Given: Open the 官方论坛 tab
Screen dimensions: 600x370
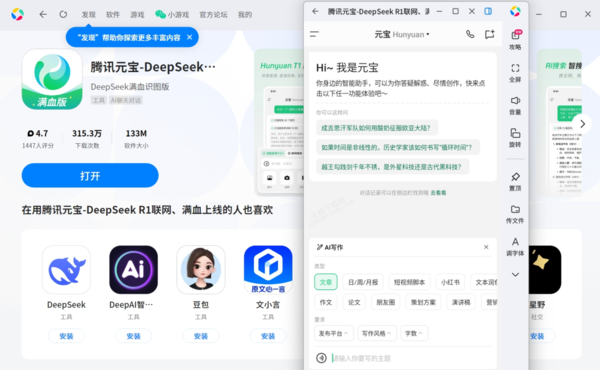Looking at the screenshot, I should click(x=214, y=15).
